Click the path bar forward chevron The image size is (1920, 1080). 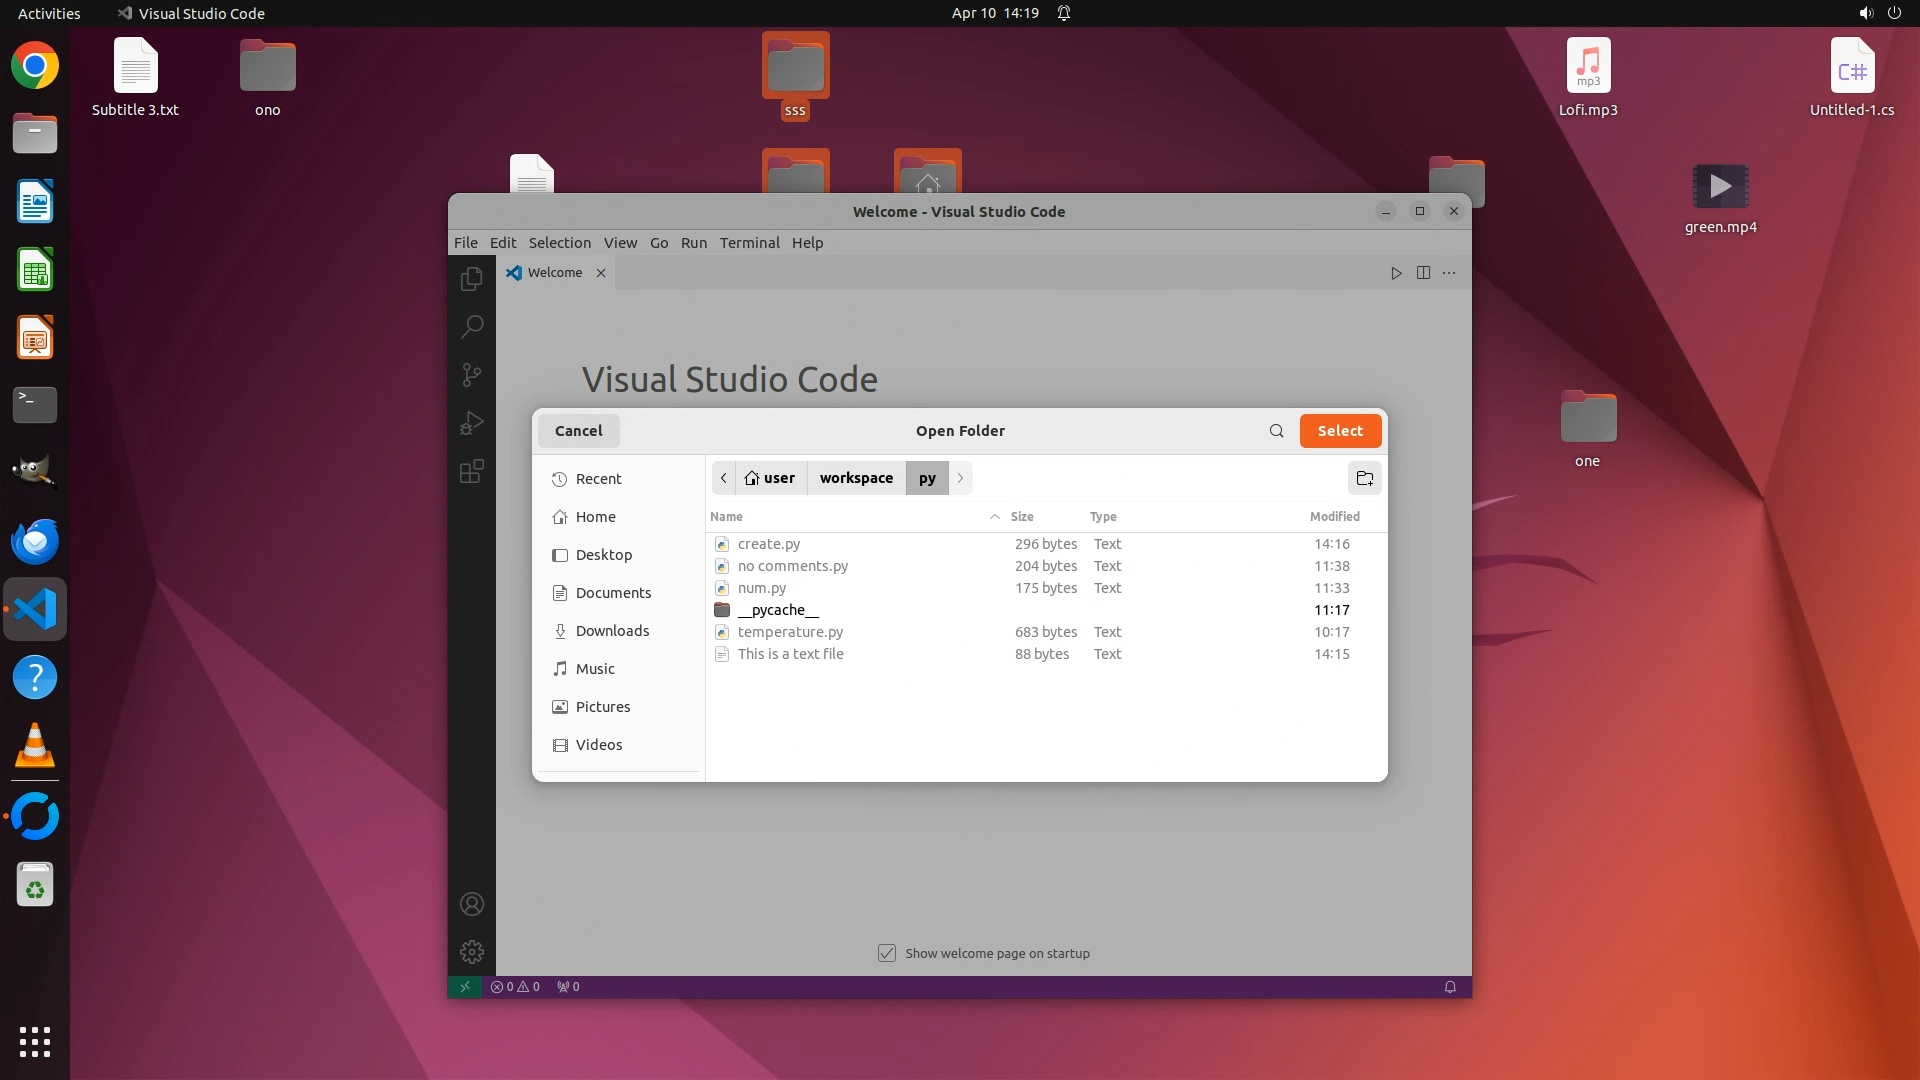pyautogui.click(x=960, y=478)
